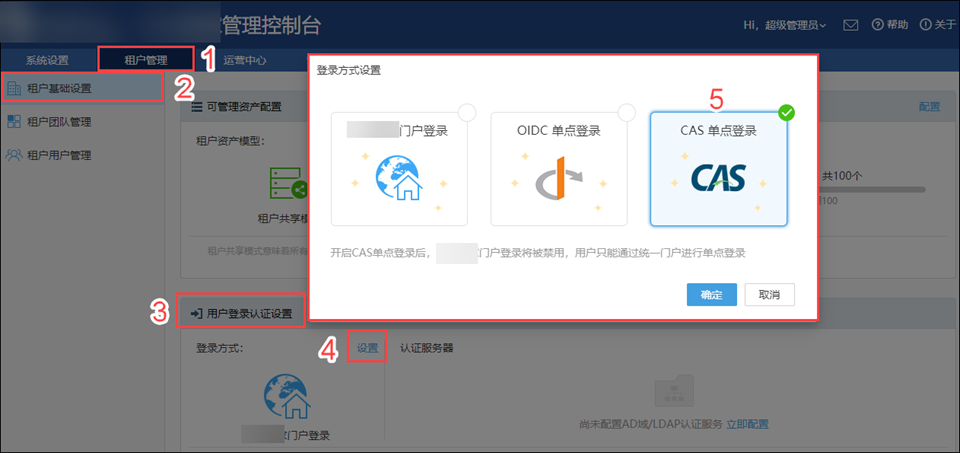The height and width of the screenshot is (453, 960).
Task: Click the 租户资产模型 label
Action: click(230, 141)
